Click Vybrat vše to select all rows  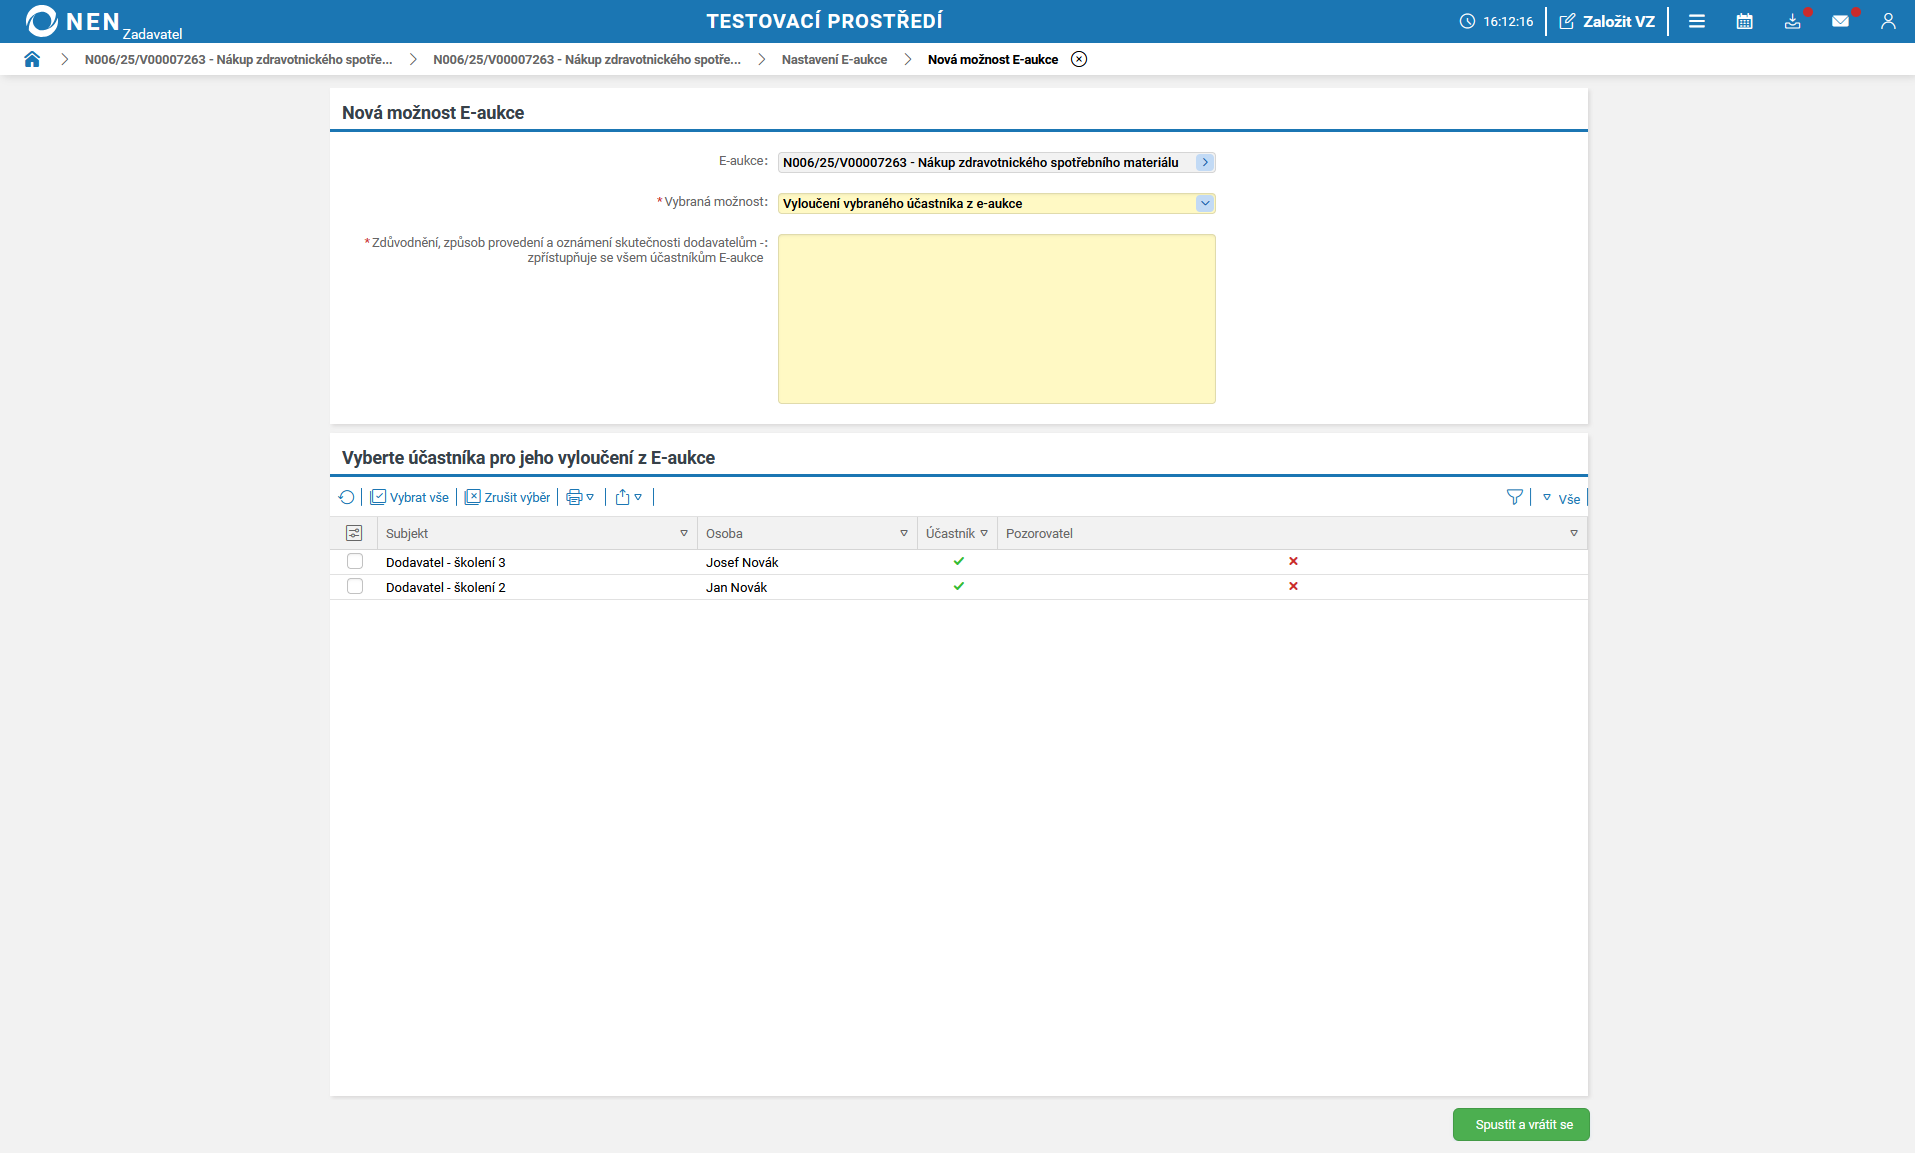(x=410, y=497)
